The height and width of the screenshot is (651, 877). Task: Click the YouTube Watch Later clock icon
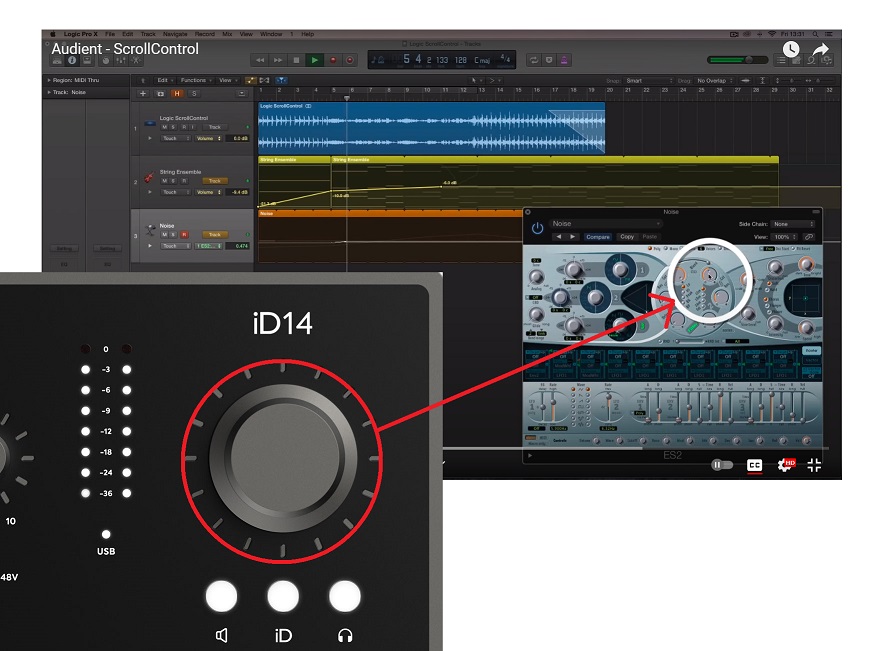tap(790, 49)
